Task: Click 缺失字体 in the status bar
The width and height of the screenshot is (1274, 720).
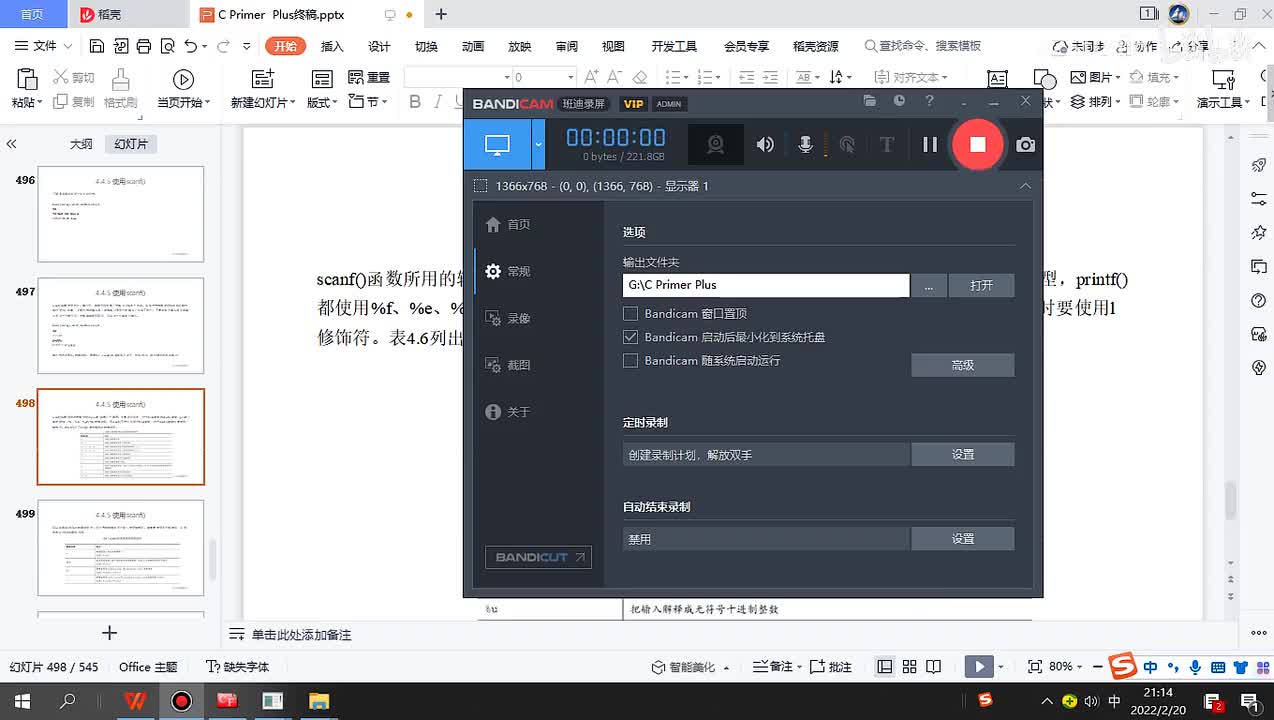Action: [238, 667]
